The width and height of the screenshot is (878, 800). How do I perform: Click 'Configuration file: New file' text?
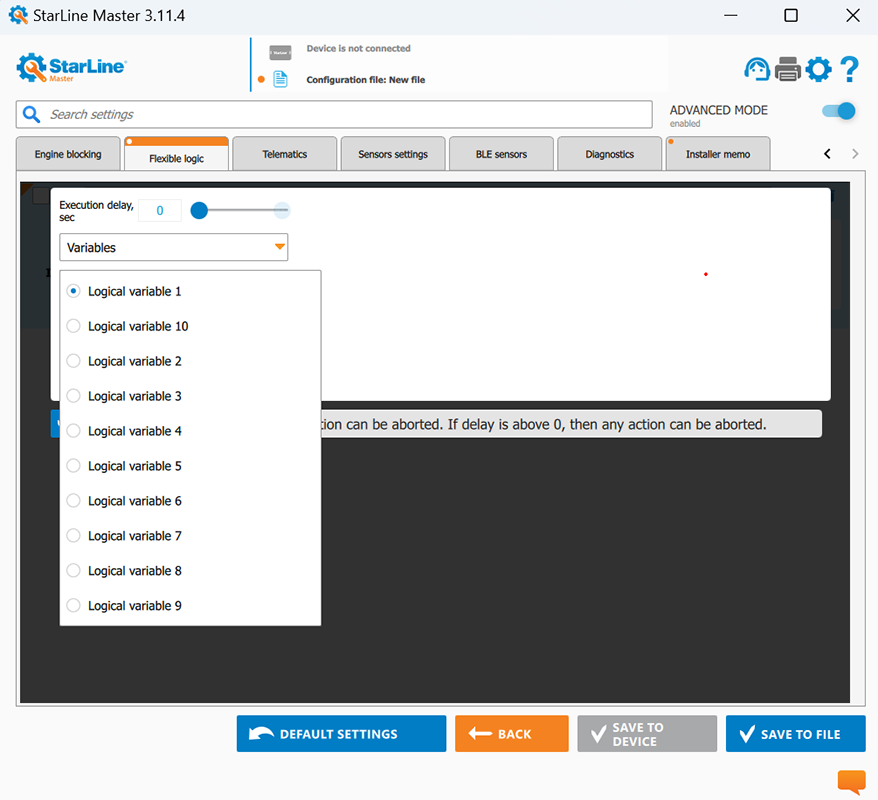(366, 79)
